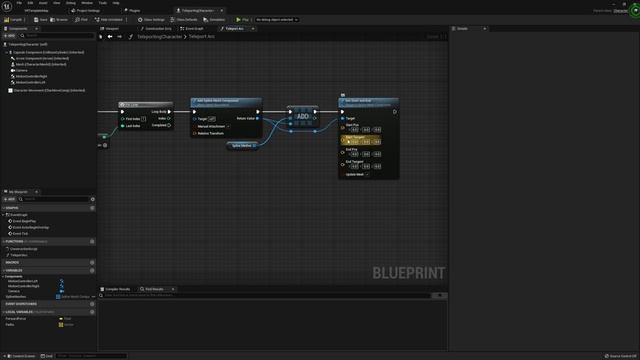
Task: Close the Teleport Arc graph tab
Action: point(253,29)
